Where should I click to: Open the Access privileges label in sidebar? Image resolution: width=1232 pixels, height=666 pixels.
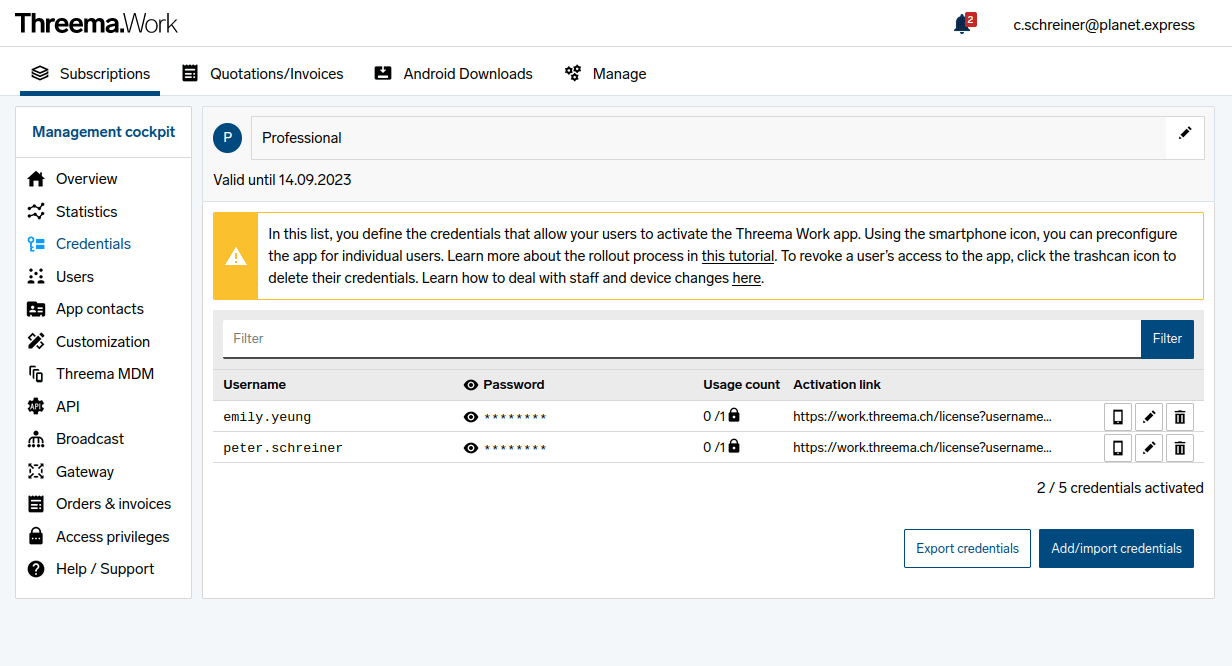coord(112,537)
